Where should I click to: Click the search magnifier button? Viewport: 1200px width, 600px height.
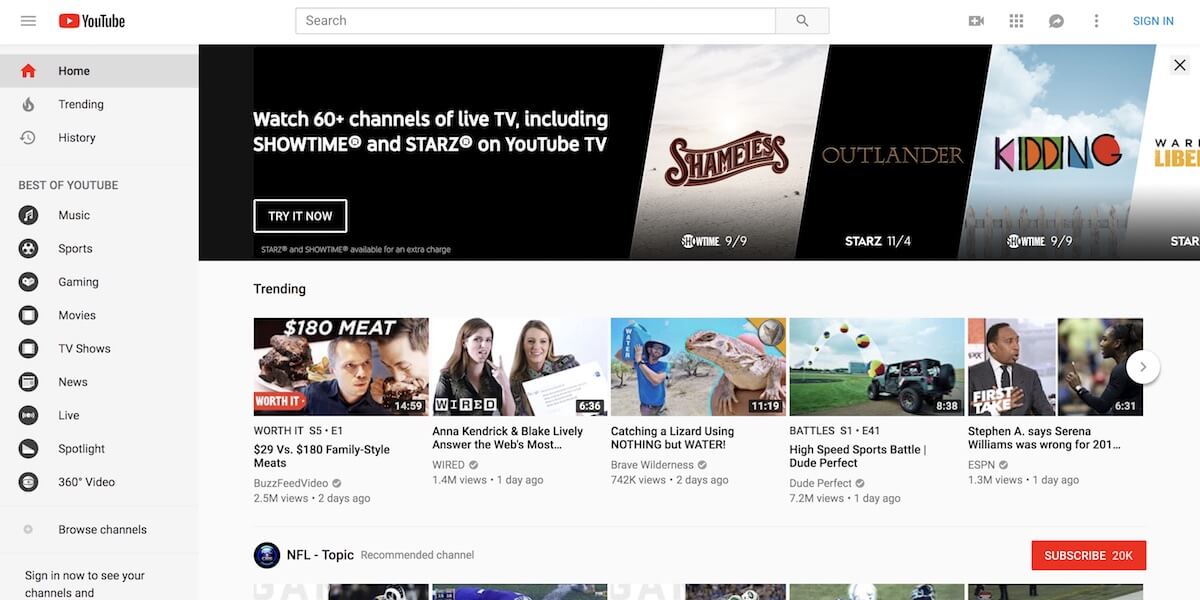pyautogui.click(x=802, y=21)
